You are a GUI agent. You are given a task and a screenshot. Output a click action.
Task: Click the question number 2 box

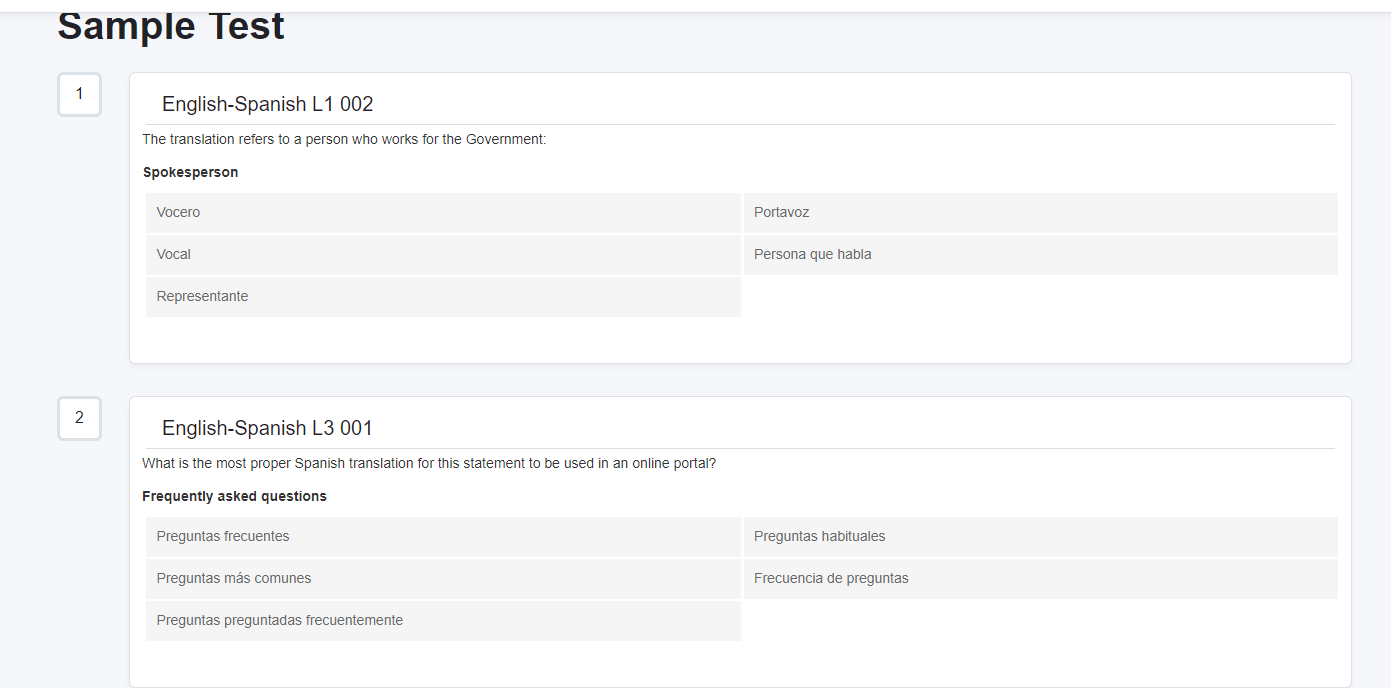pyautogui.click(x=80, y=418)
